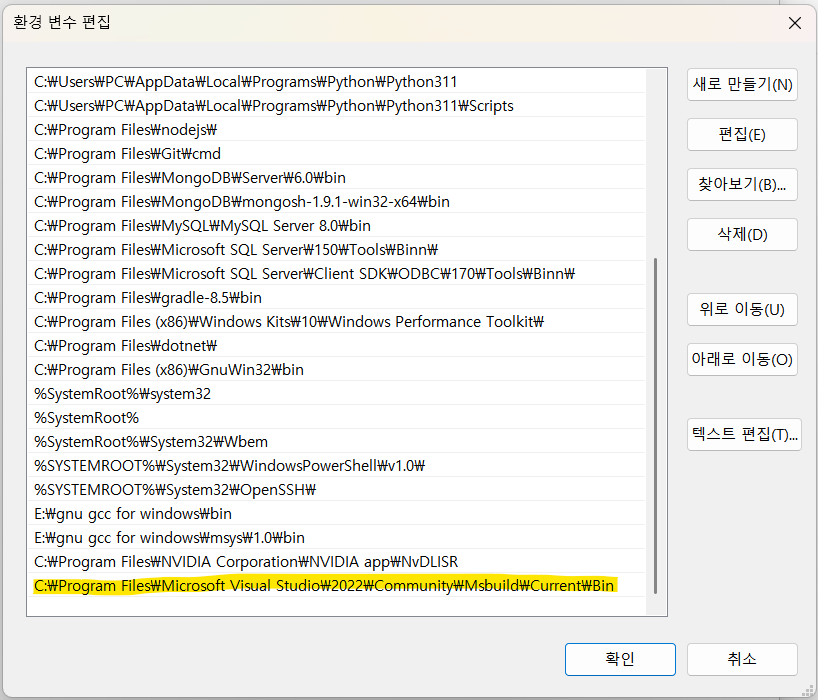
Task: Select the gradle-8.5\bin path entry
Action: click(x=336, y=298)
